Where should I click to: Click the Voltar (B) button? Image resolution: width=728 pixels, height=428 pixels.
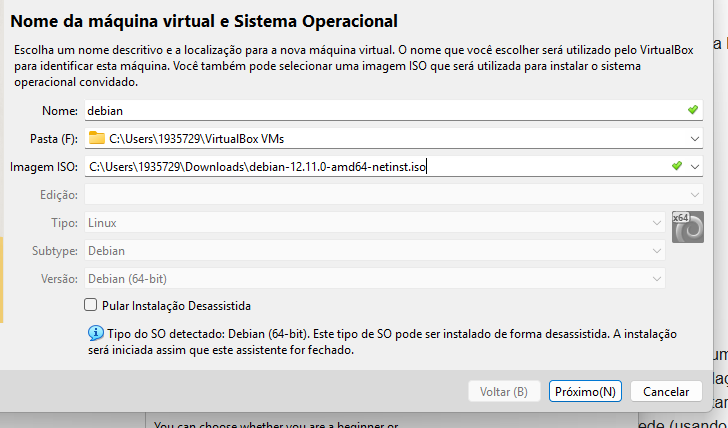[504, 391]
